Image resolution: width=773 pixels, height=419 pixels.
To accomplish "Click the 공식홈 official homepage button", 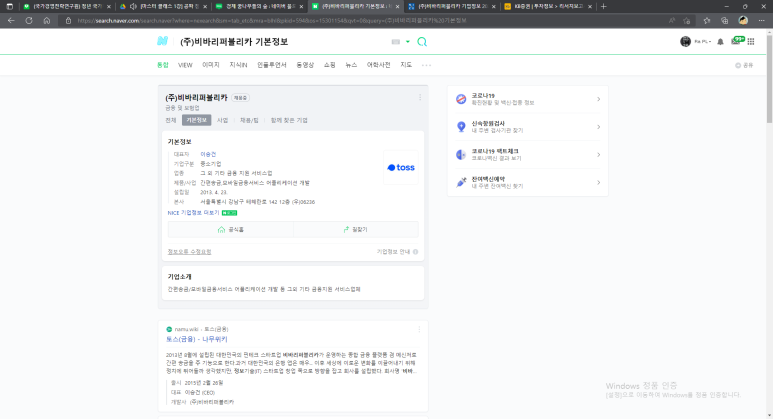I will point(231,230).
